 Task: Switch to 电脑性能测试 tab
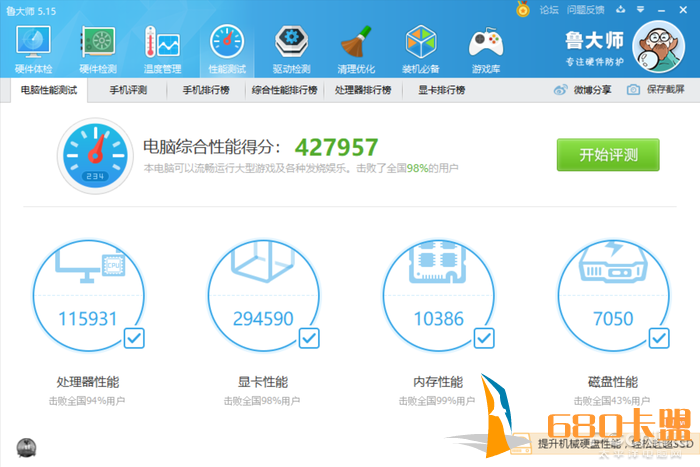[x=49, y=90]
